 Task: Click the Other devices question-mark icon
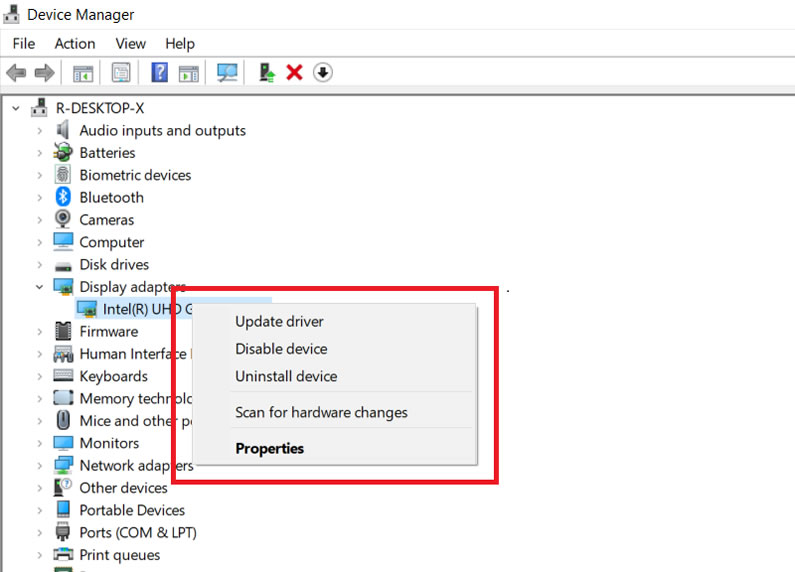click(x=63, y=487)
